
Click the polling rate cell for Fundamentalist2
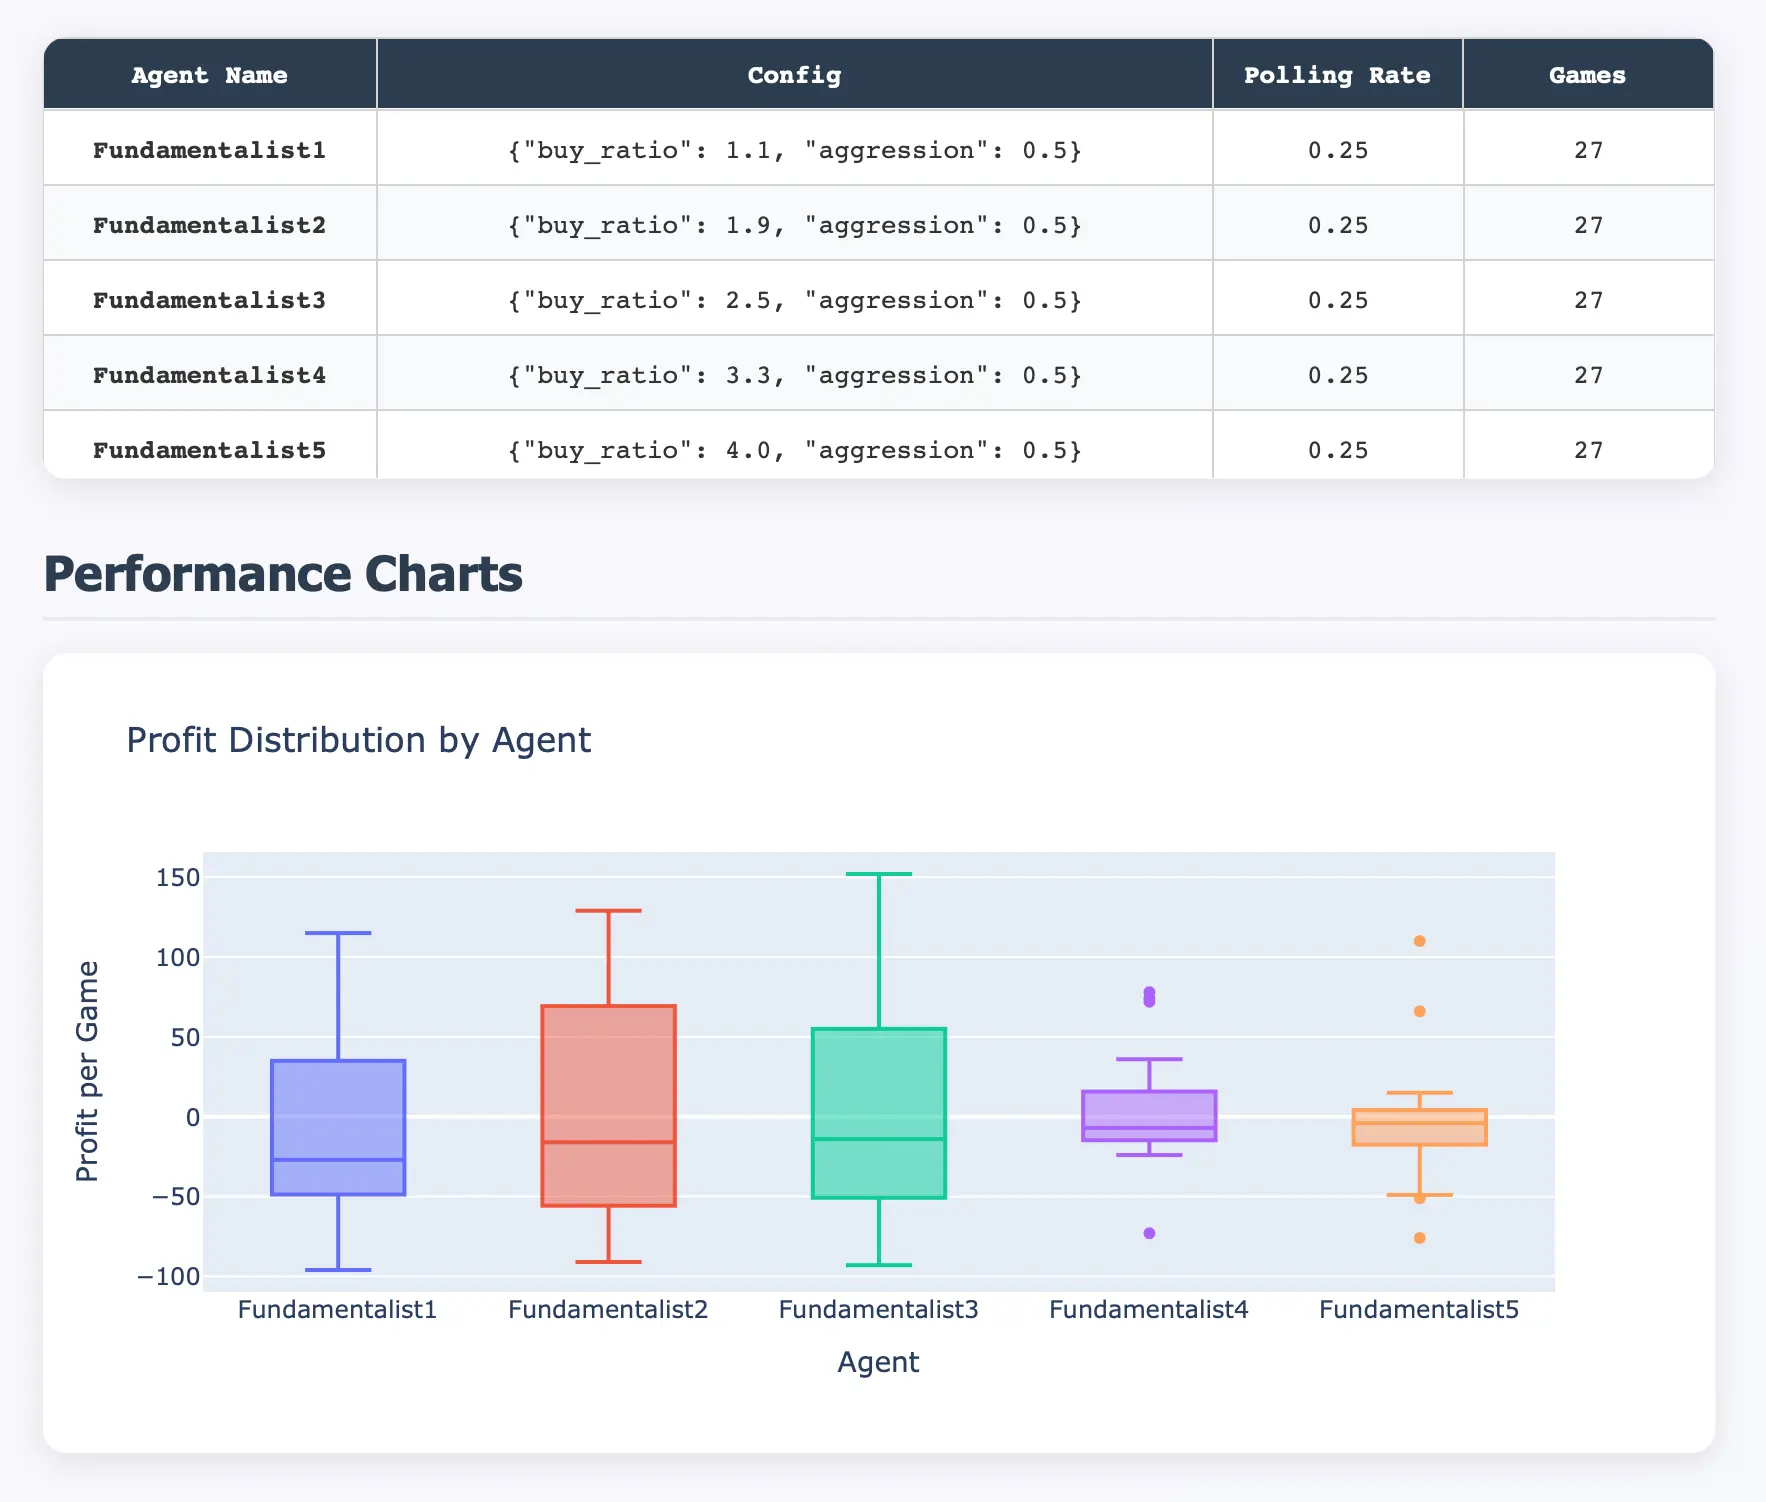(1337, 225)
